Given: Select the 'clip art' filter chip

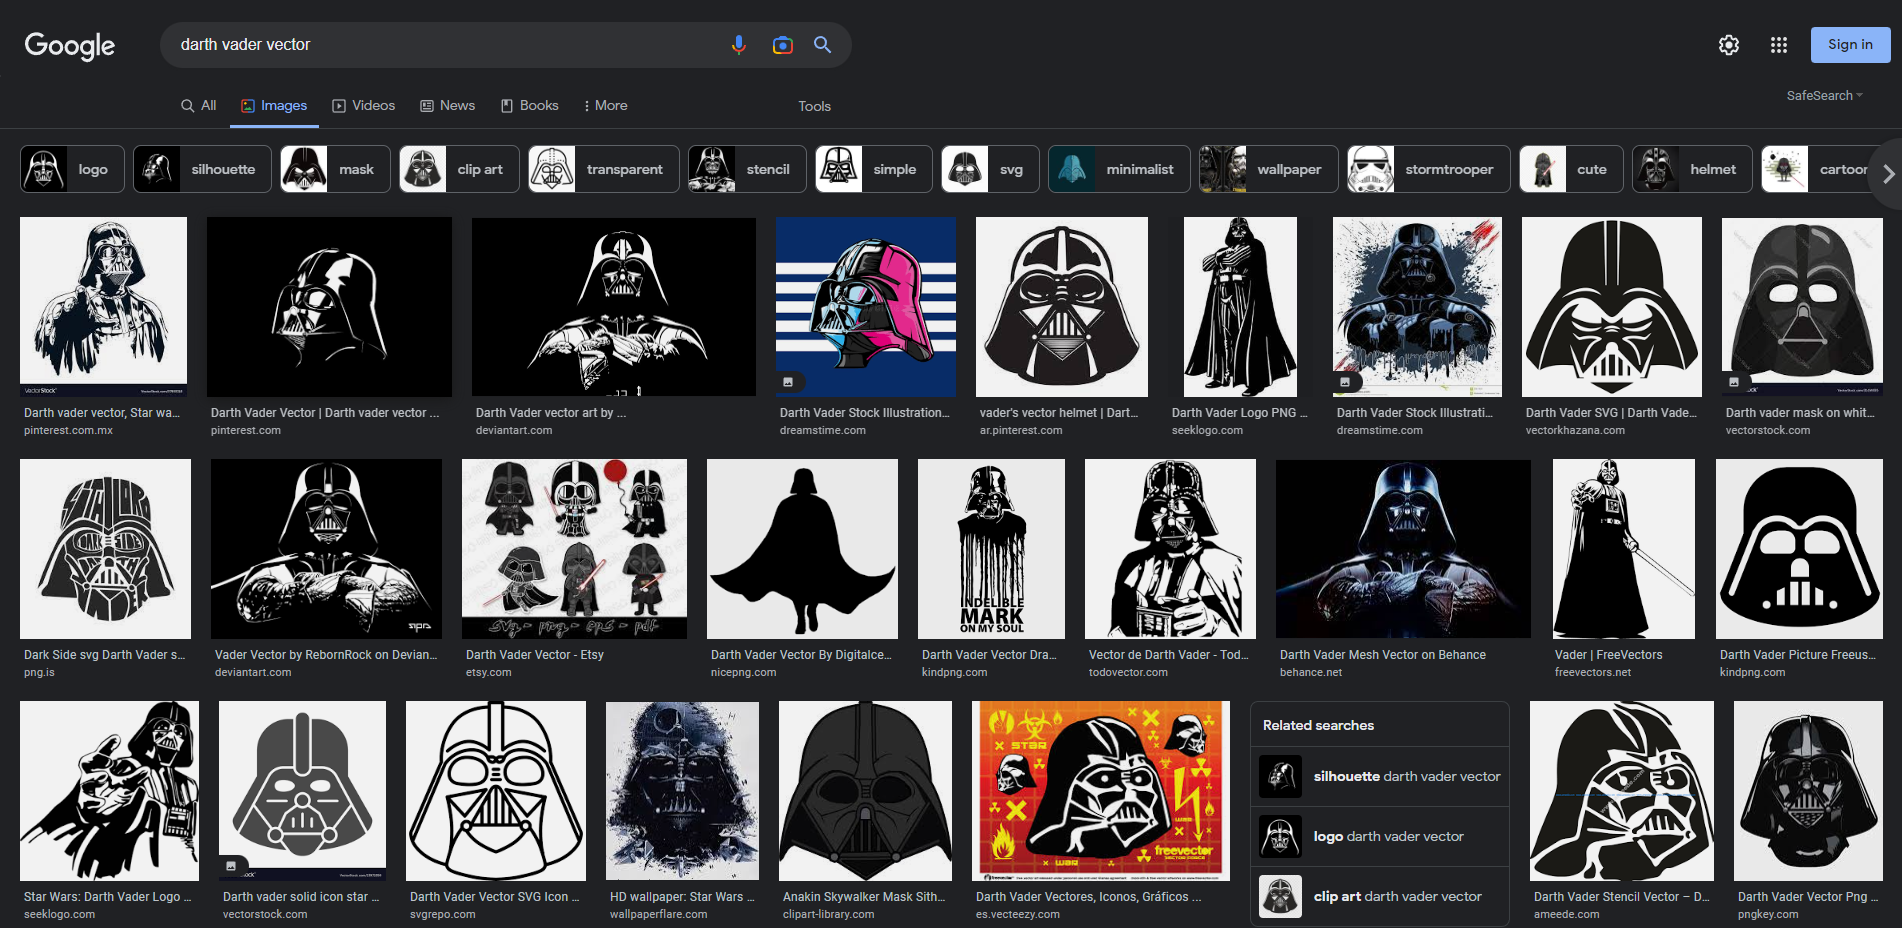Looking at the screenshot, I should (x=459, y=169).
